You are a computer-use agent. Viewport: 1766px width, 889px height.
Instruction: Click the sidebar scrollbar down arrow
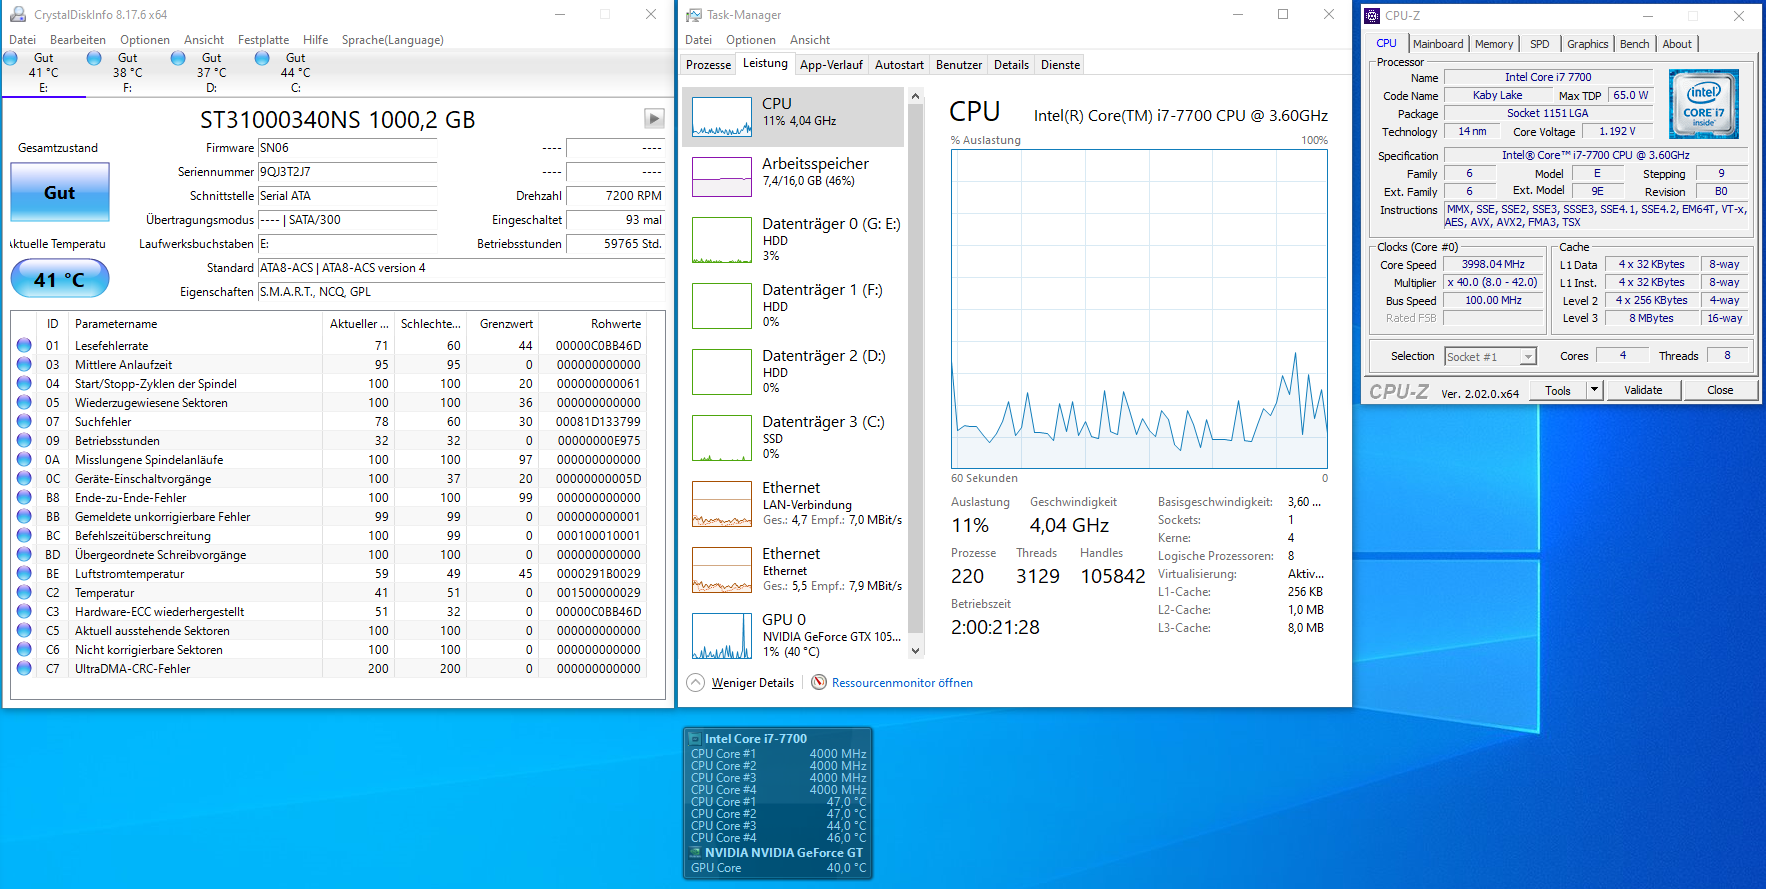[915, 650]
